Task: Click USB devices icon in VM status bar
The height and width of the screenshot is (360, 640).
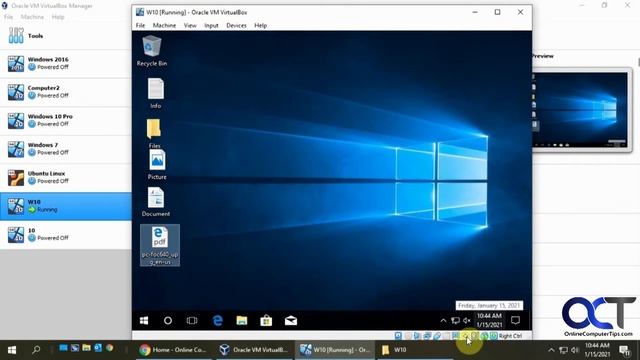Action: [437, 336]
